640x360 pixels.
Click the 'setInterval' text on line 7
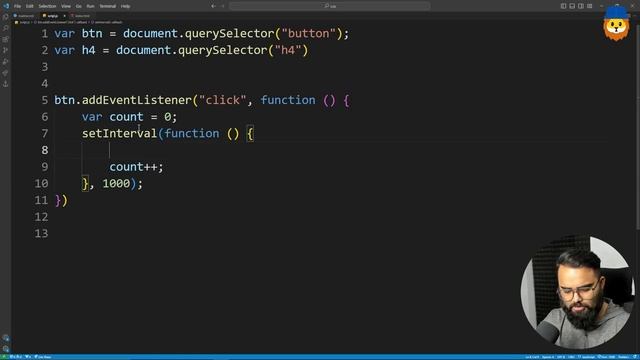[x=120, y=133]
